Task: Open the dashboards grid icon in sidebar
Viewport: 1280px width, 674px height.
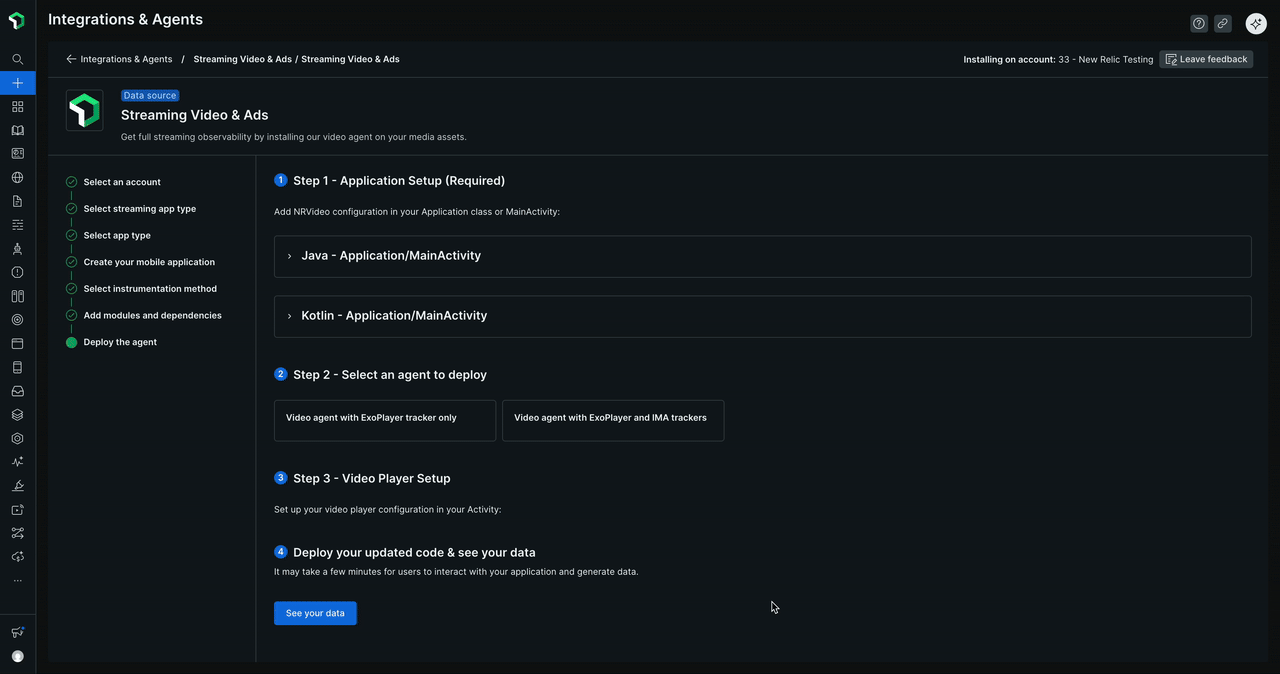Action: coord(17,107)
